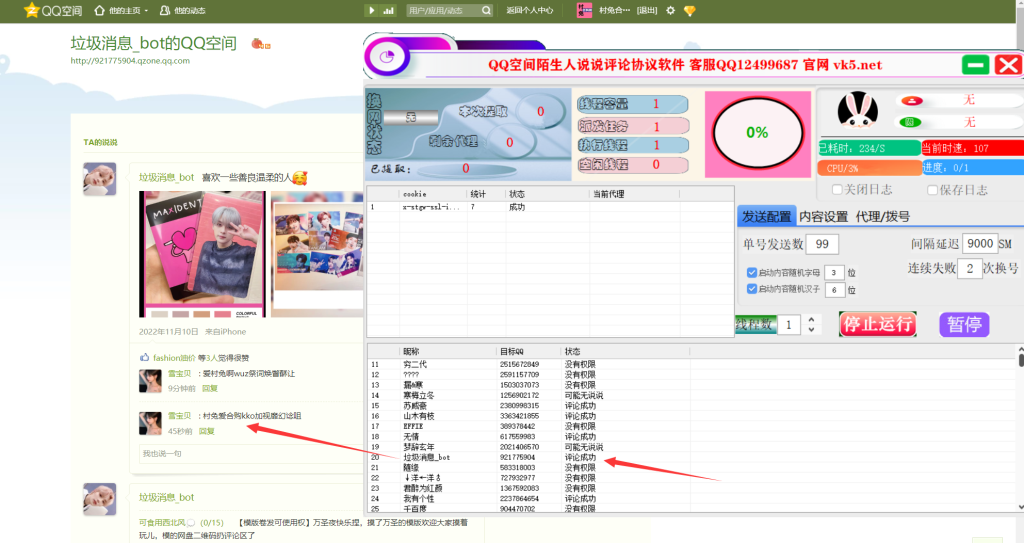The width and height of the screenshot is (1024, 543).
Task: Increase thread count with up arrow
Action: [x=811, y=319]
